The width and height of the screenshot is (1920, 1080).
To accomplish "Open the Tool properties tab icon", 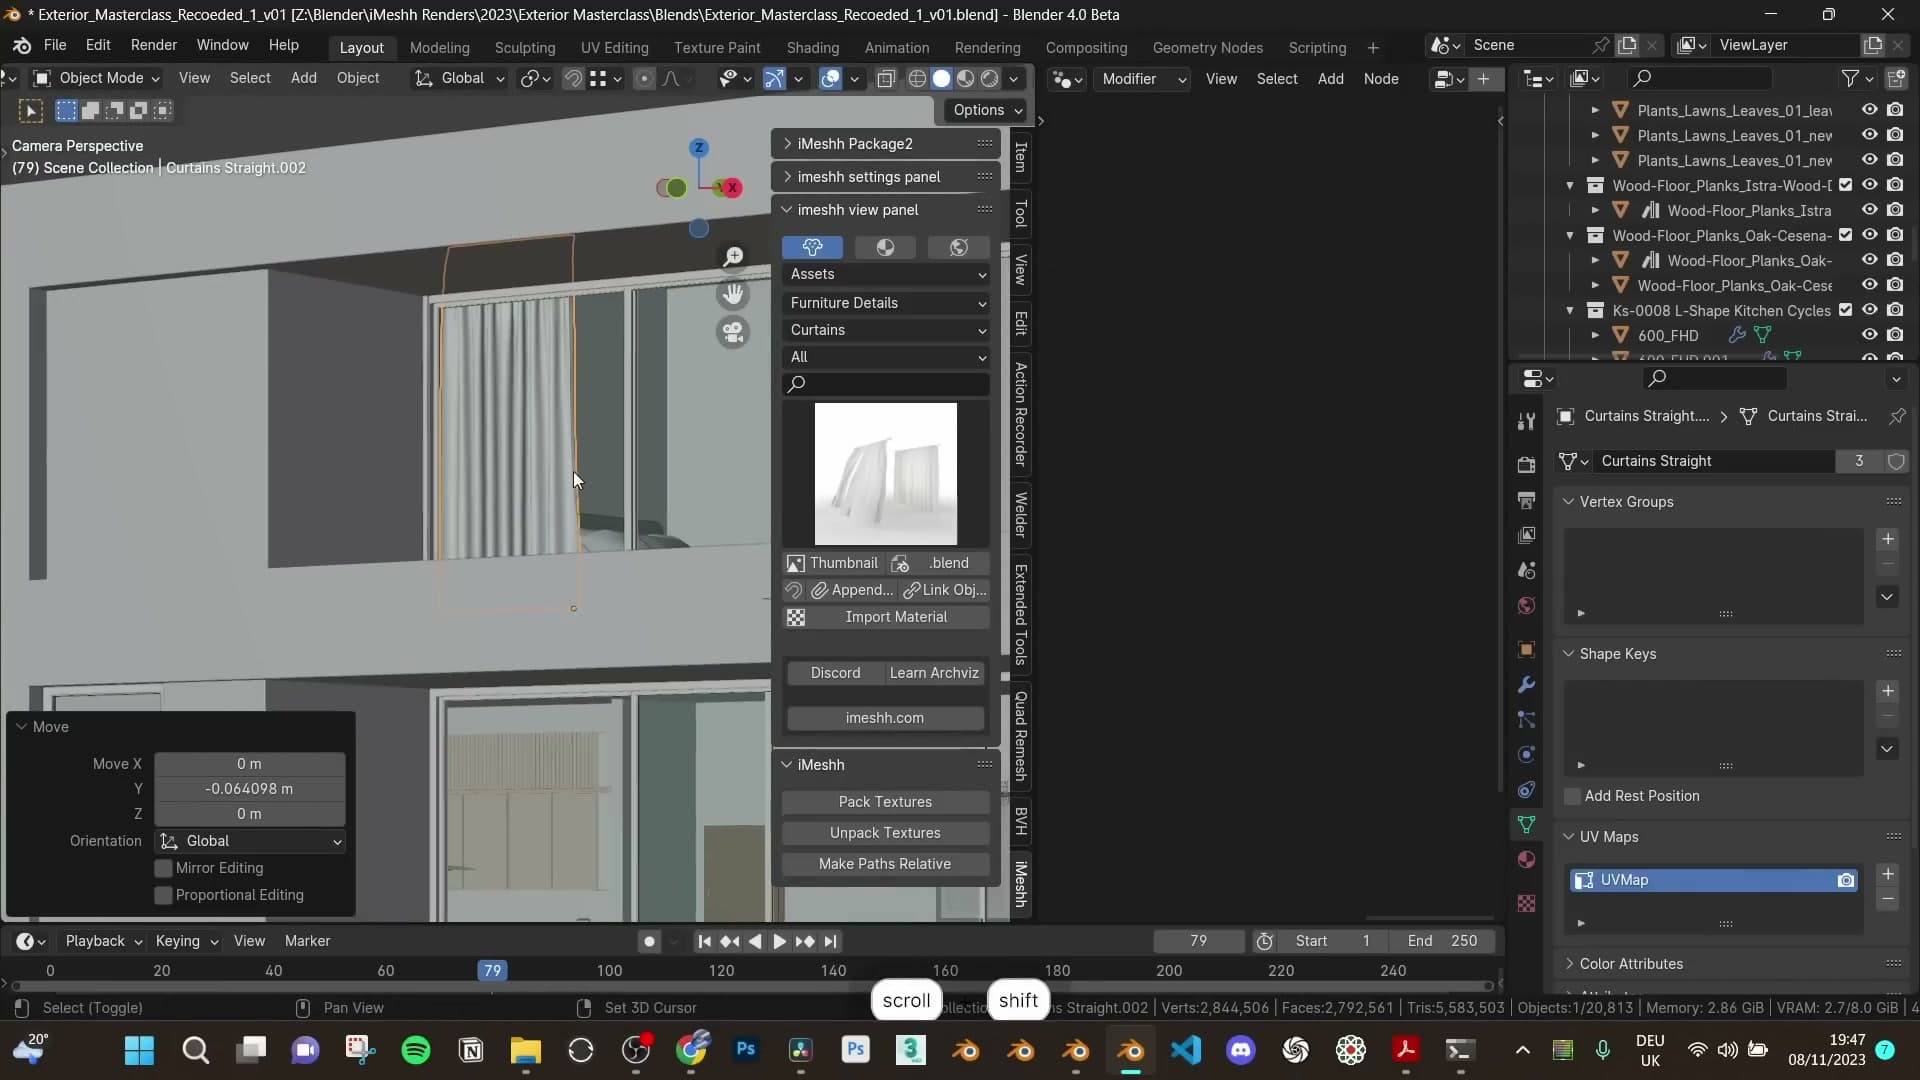I will click(x=1526, y=422).
